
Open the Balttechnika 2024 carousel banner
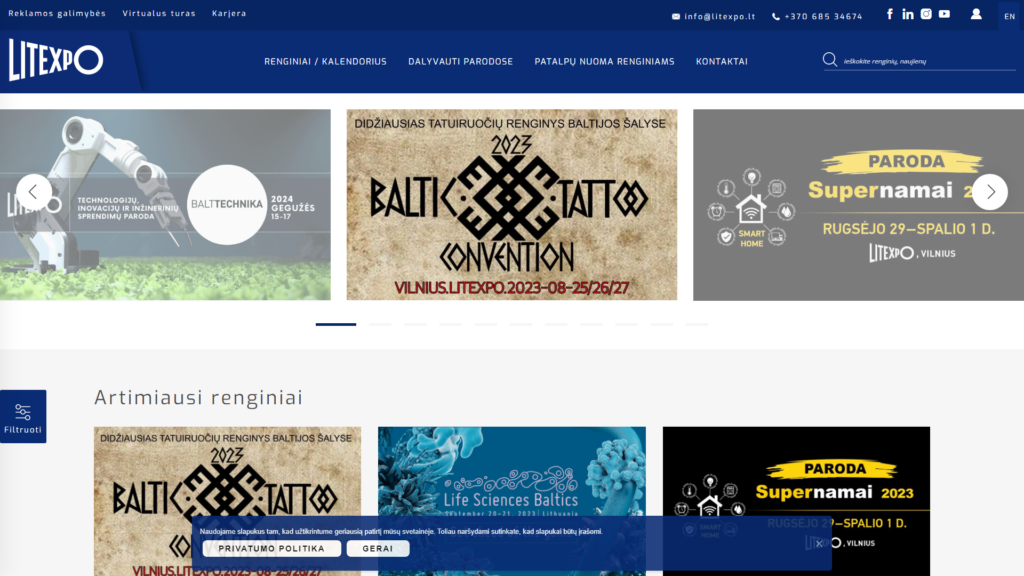[x=165, y=204]
